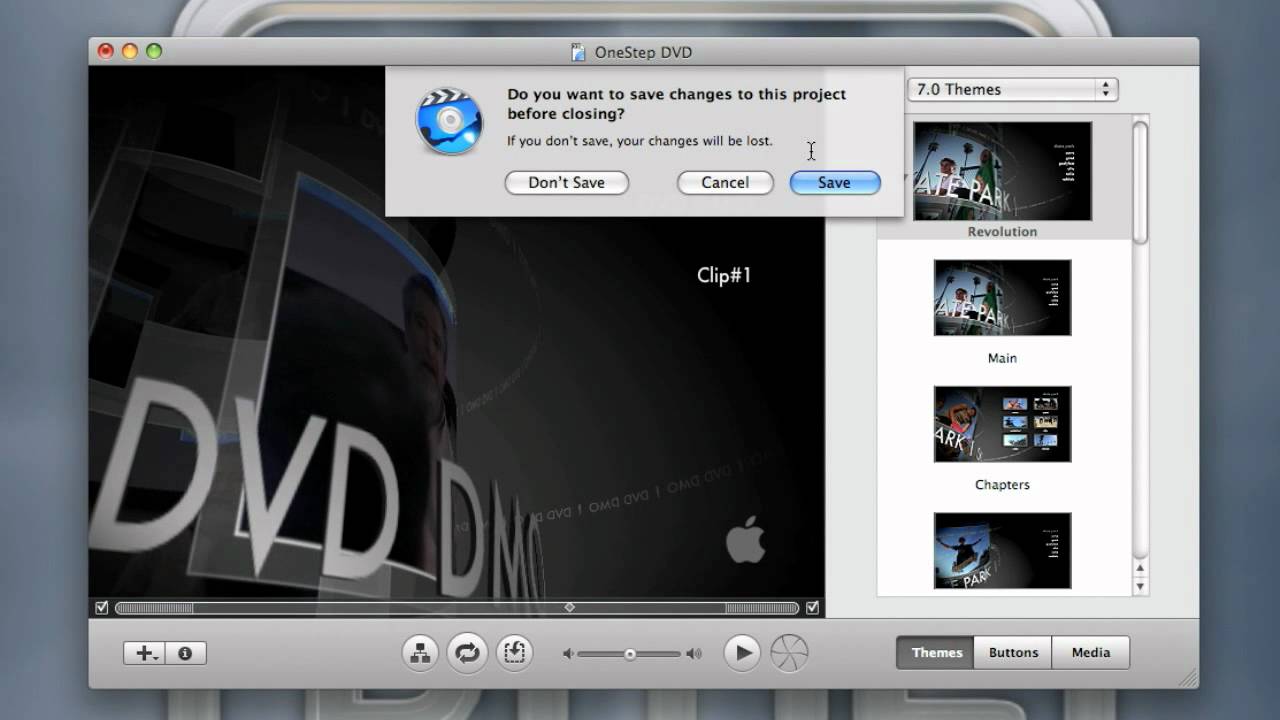1280x720 pixels.
Task: Click the theme list scroll up arrow
Action: 1140,570
